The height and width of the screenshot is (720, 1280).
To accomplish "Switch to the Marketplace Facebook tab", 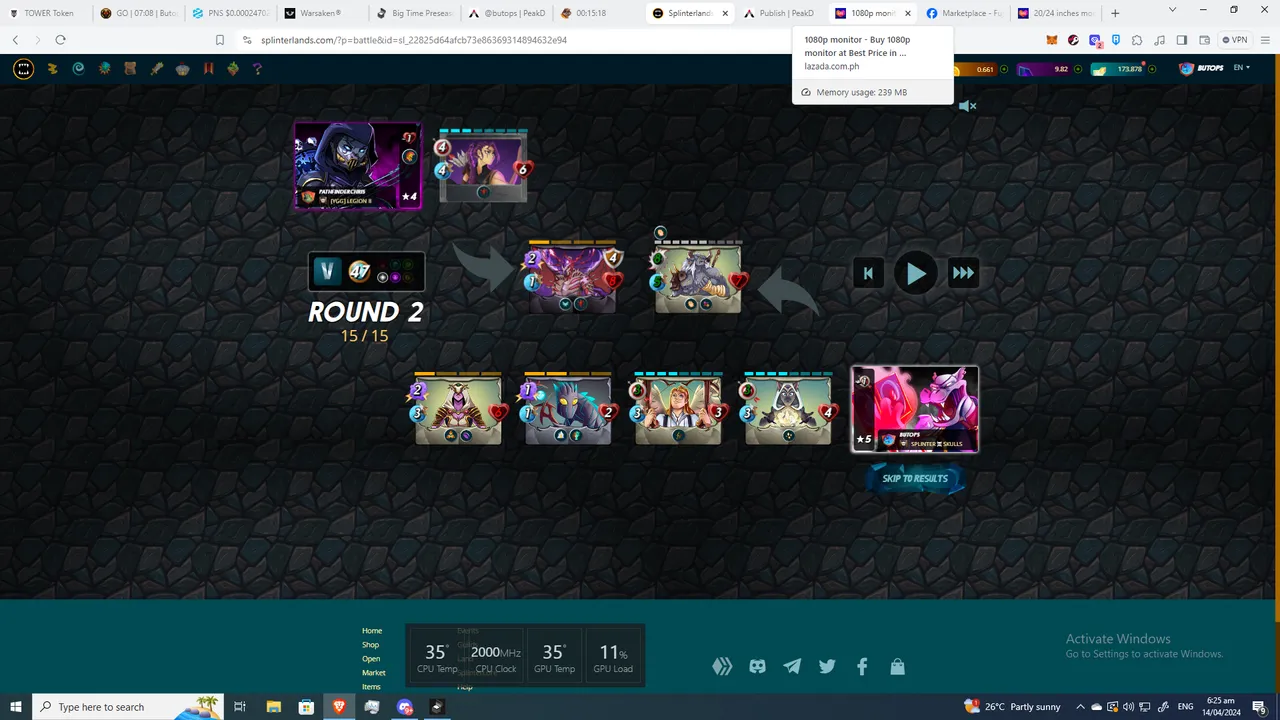I will pos(963,13).
